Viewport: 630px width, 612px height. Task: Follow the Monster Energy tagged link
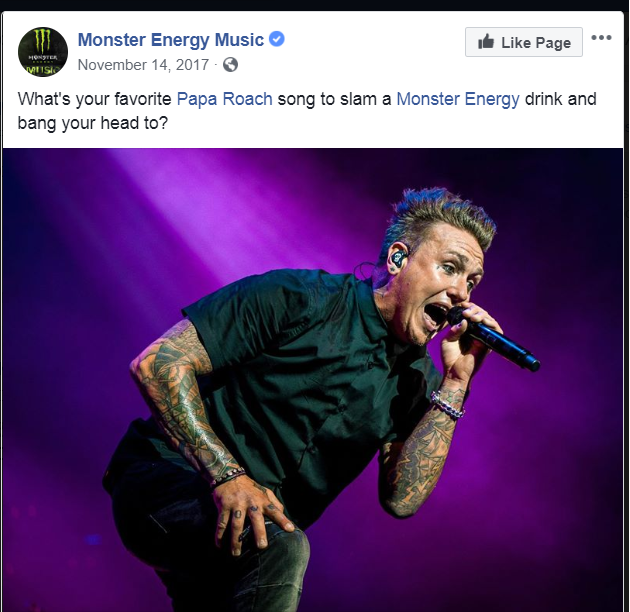pyautogui.click(x=458, y=99)
